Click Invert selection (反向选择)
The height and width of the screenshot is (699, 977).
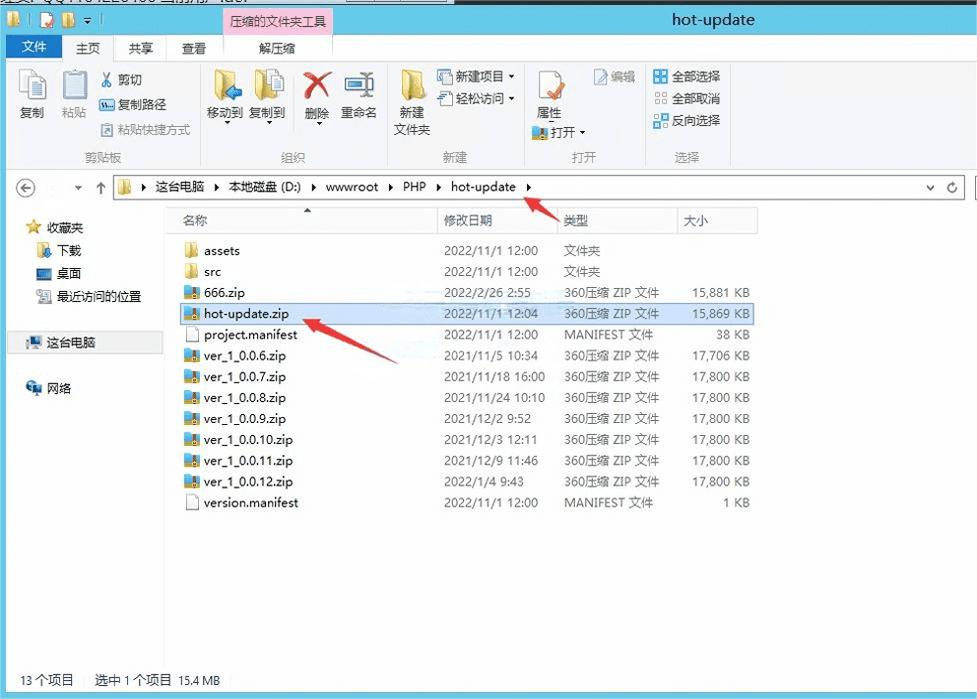click(687, 121)
